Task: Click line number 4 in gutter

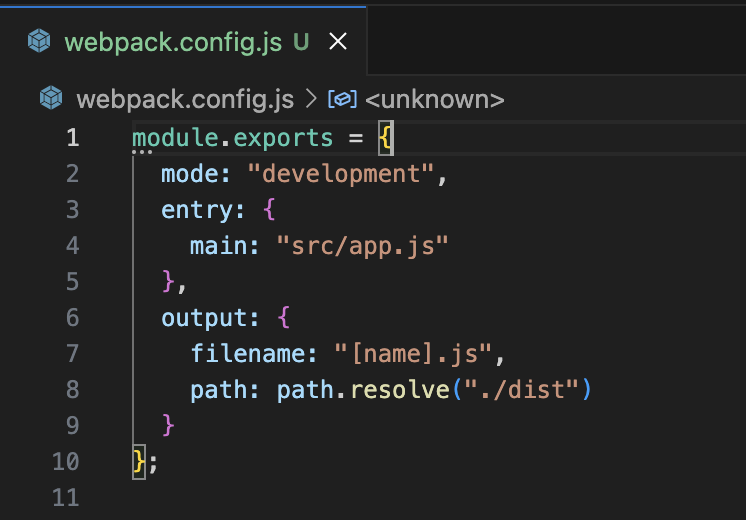Action: coord(72,245)
